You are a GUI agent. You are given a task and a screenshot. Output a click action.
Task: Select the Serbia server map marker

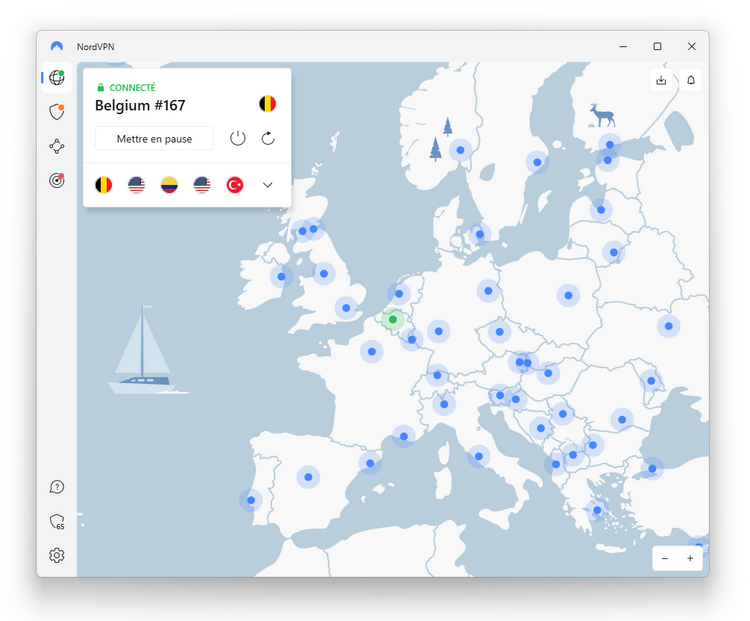pos(563,414)
